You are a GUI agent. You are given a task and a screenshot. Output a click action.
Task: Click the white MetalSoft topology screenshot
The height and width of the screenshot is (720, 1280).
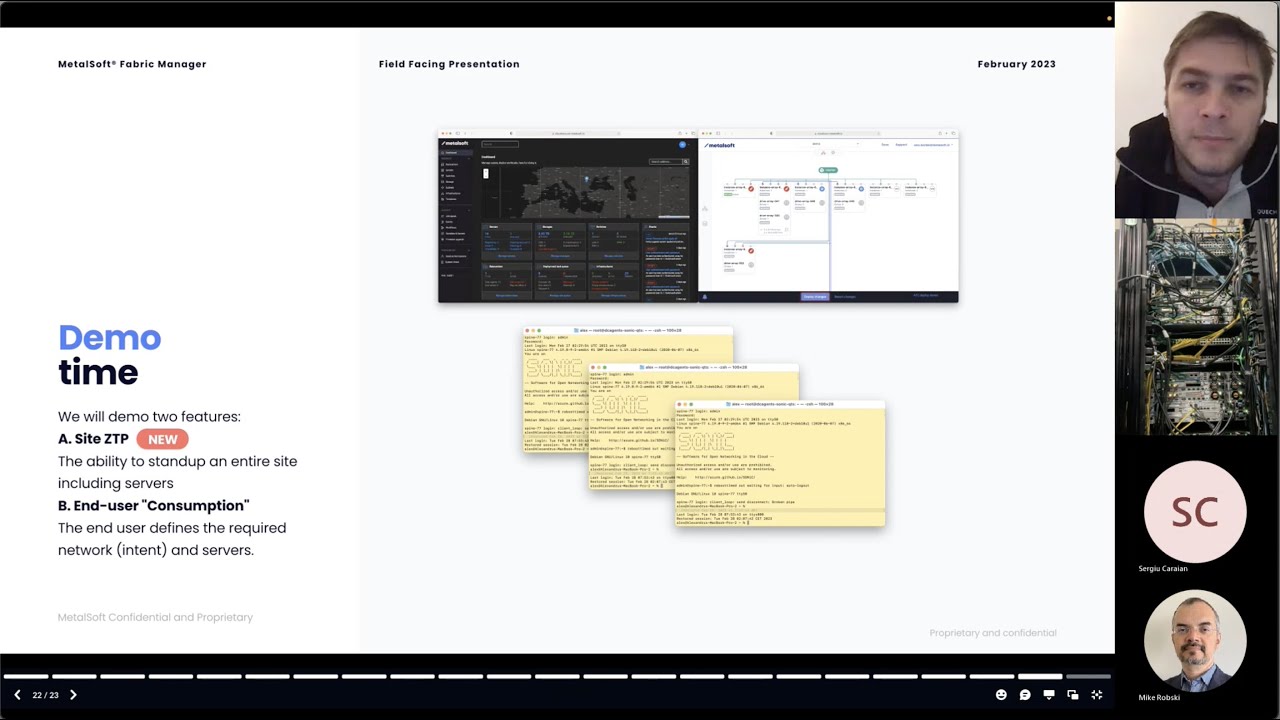[x=828, y=217]
